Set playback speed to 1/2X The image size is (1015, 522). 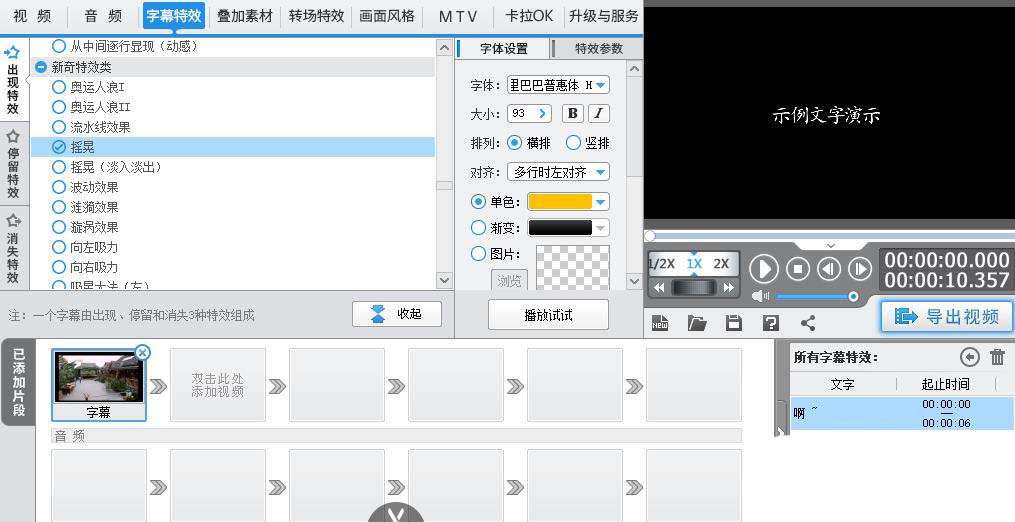click(x=662, y=264)
